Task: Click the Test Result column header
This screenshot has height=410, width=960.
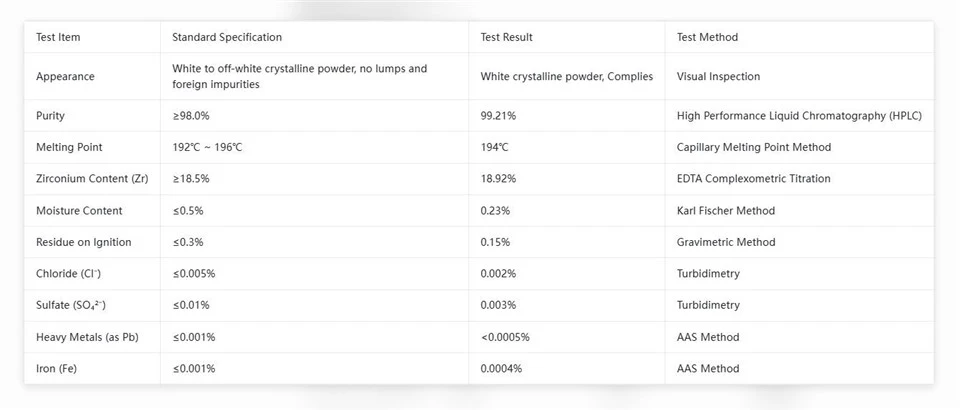Action: (x=506, y=37)
